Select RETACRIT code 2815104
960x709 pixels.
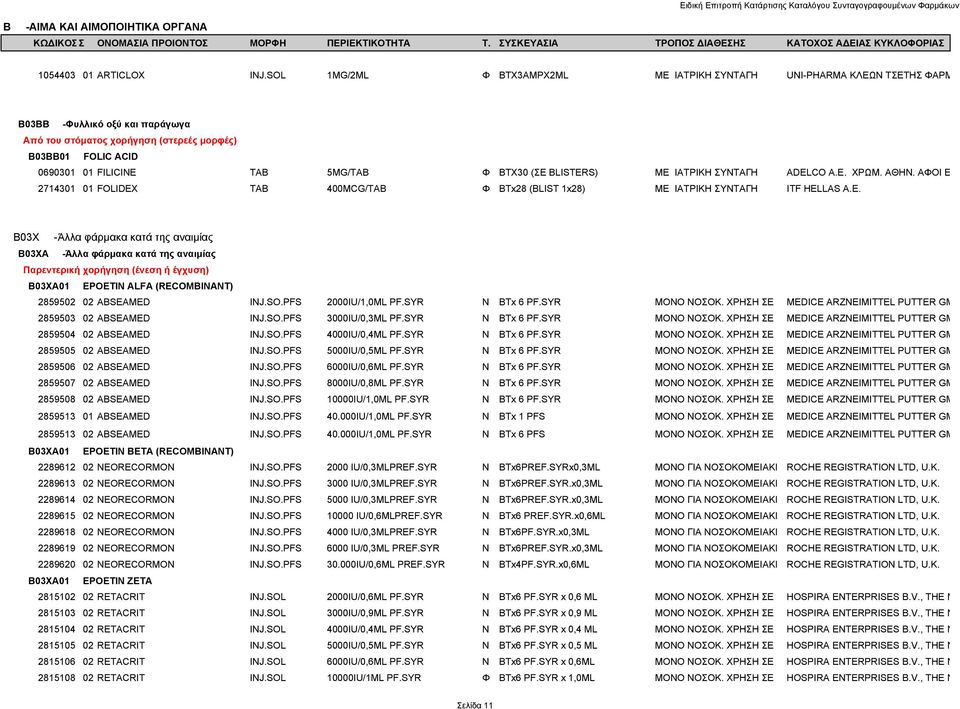[x=56, y=629]
